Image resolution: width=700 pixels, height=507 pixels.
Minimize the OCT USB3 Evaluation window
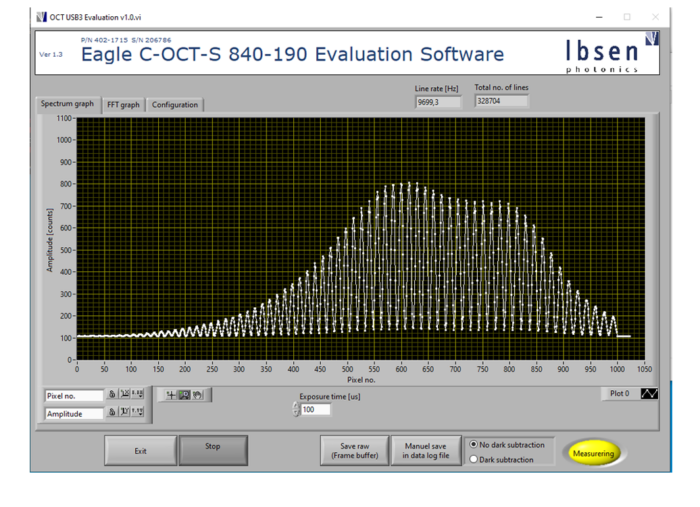pos(599,17)
